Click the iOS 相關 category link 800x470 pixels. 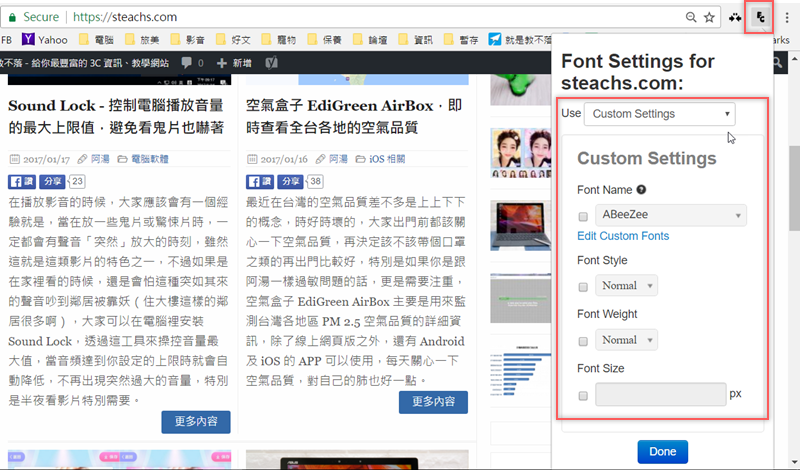pyautogui.click(x=387, y=159)
